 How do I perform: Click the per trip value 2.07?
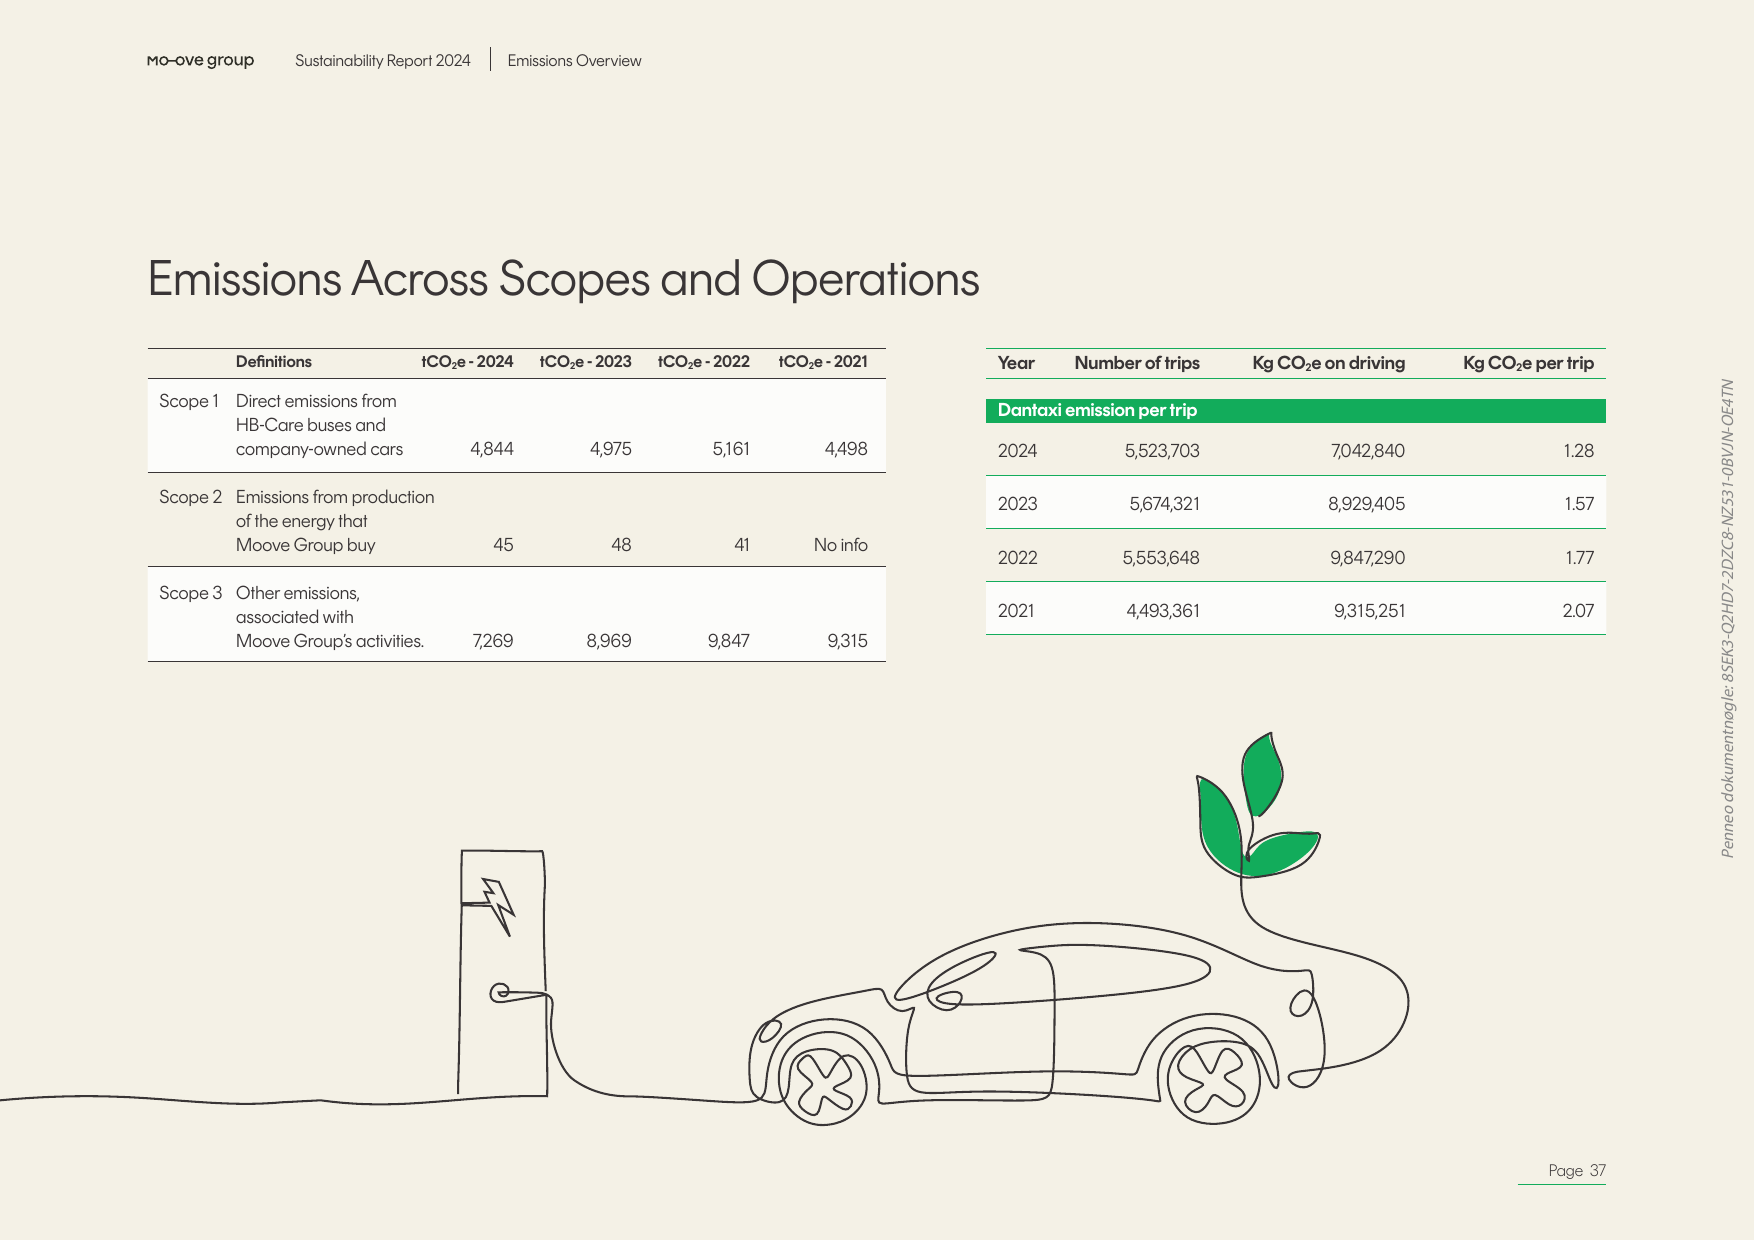coord(1578,611)
